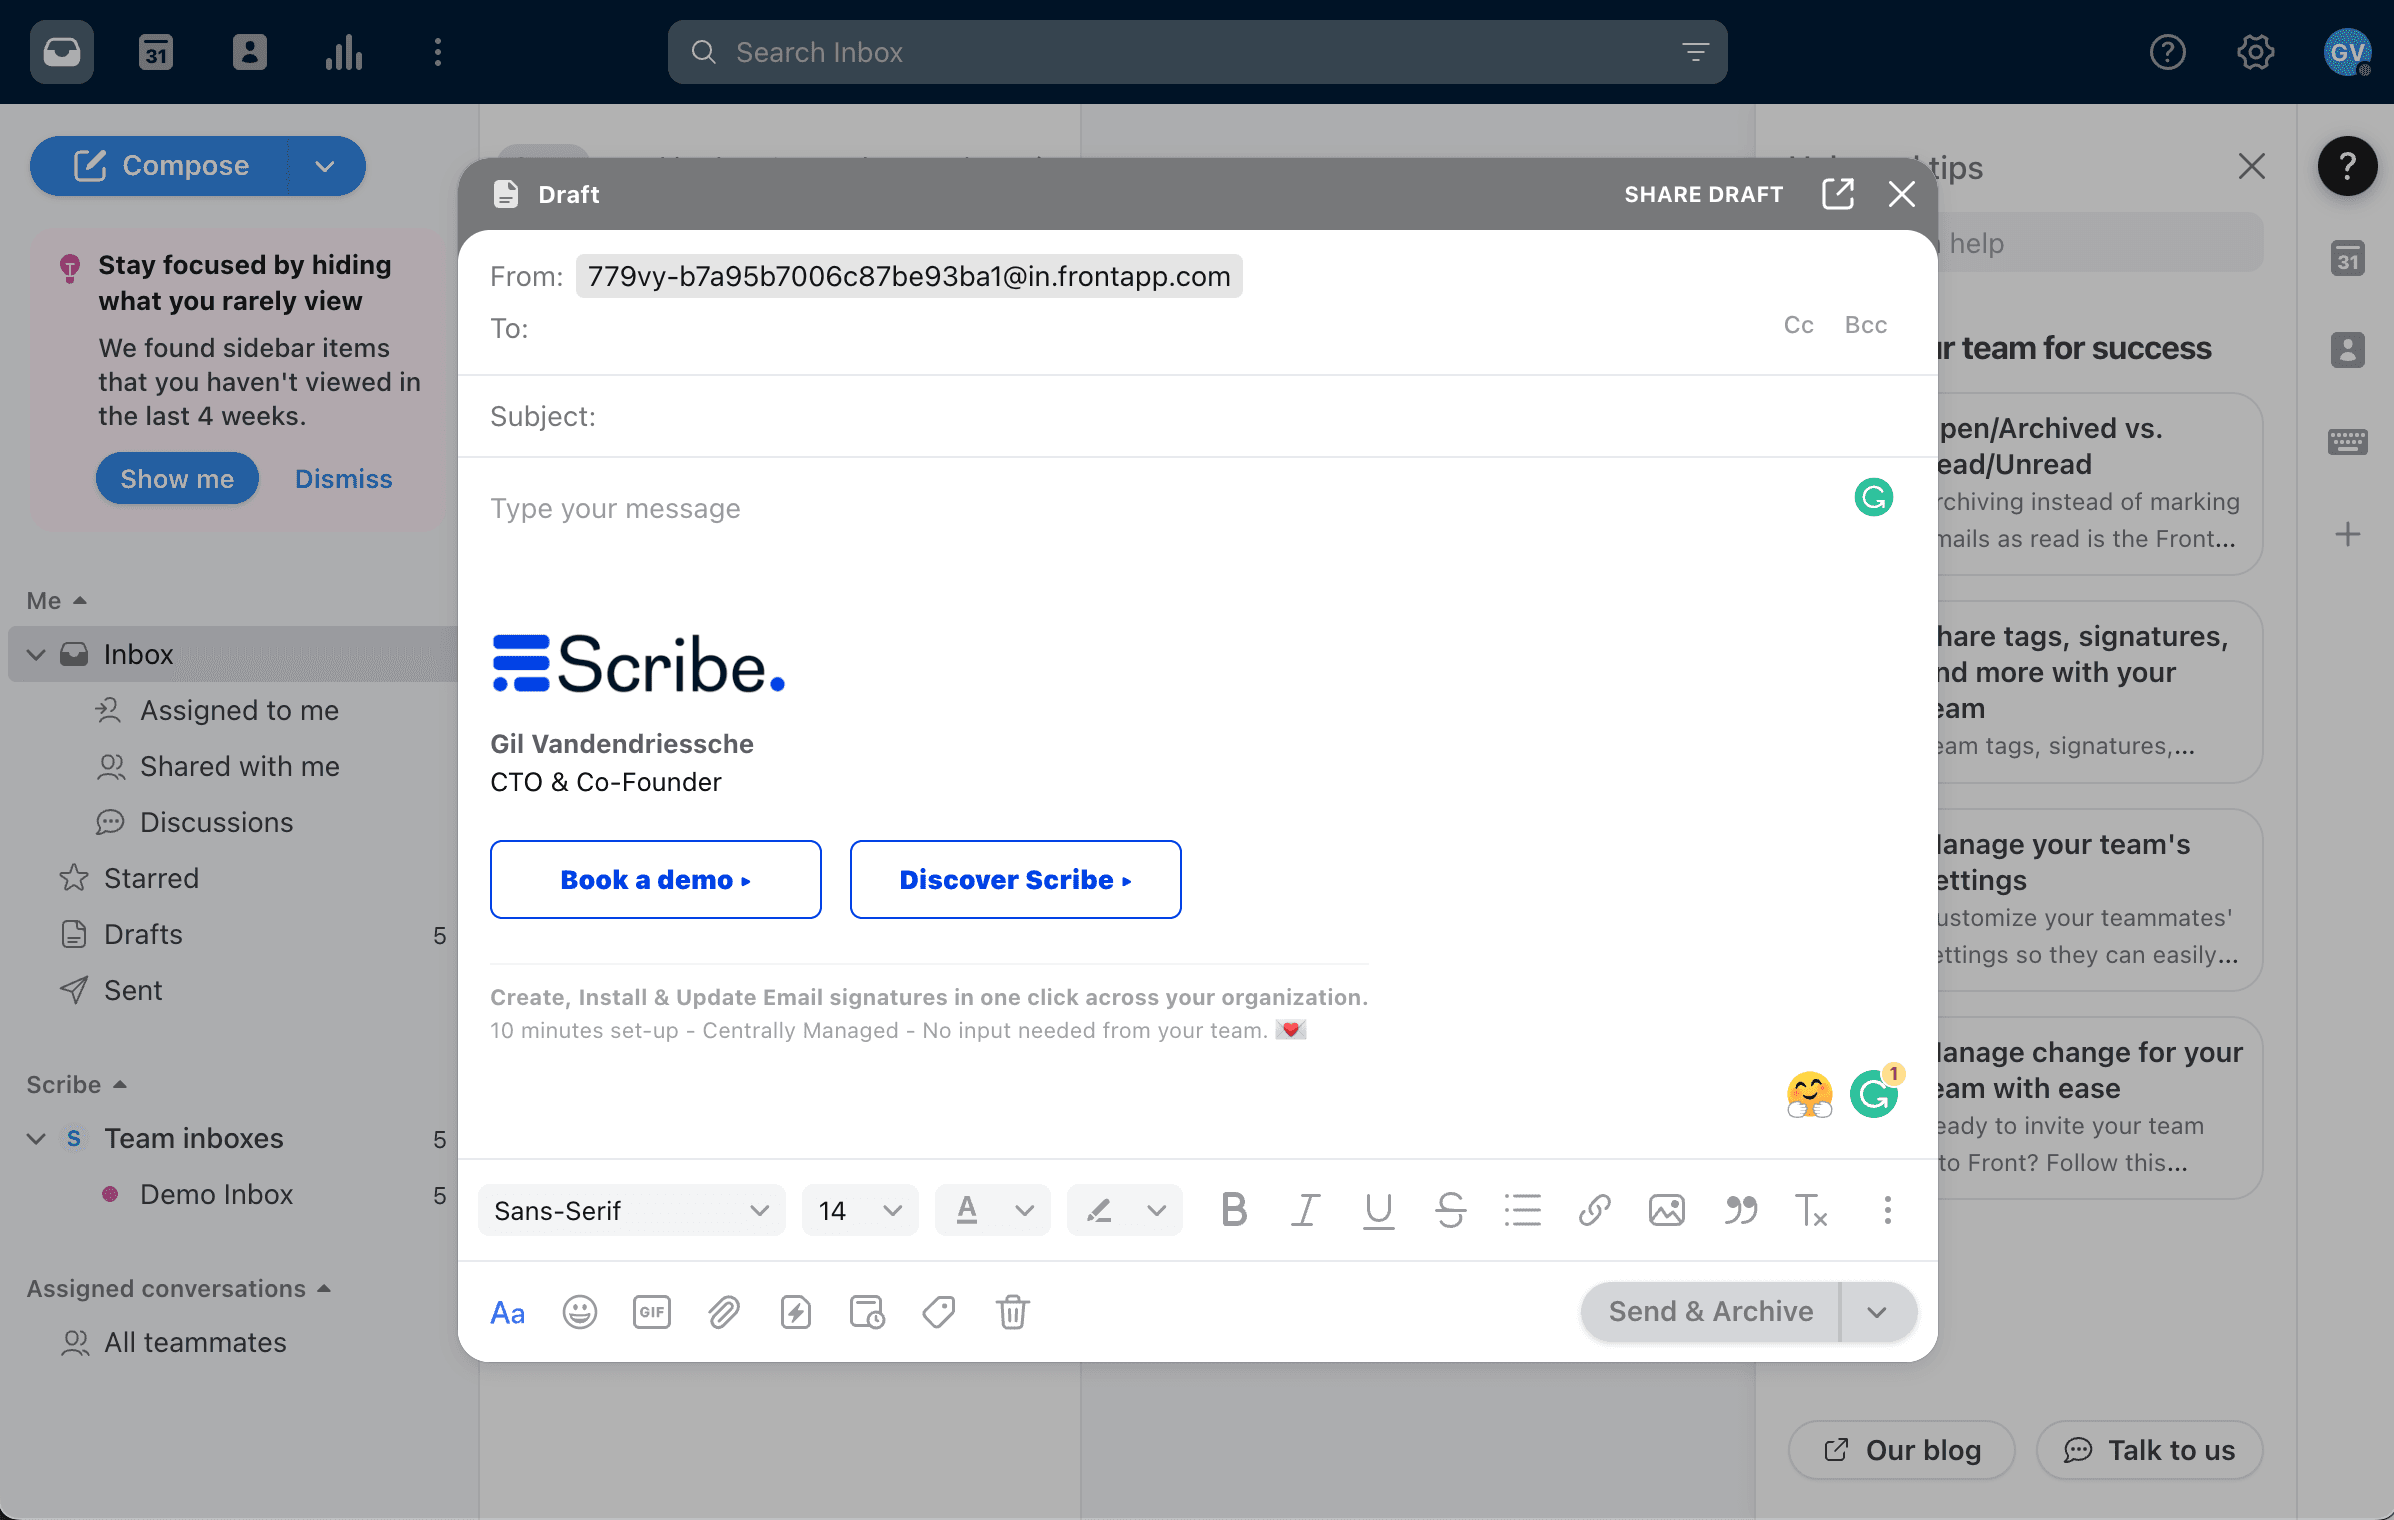Open the top bar more options dots
Viewport: 2394px width, 1520px height.
[438, 52]
